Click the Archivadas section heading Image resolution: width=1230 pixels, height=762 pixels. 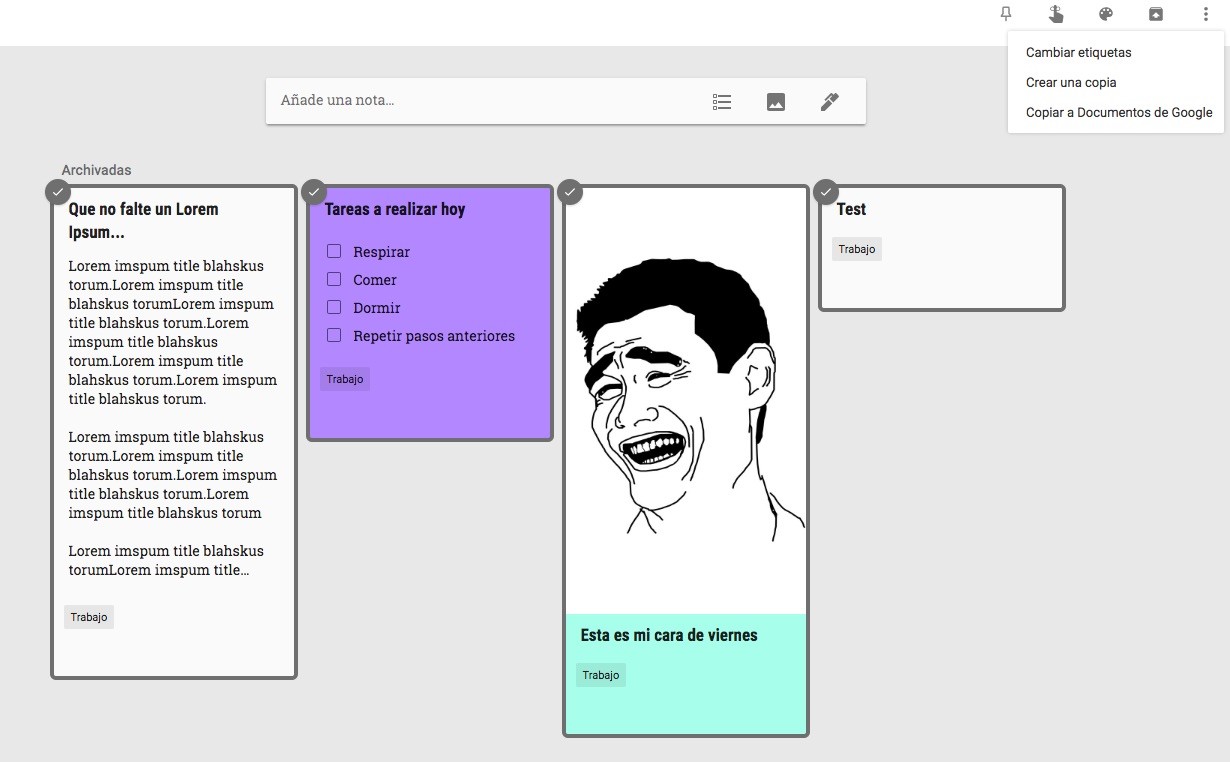tap(96, 170)
